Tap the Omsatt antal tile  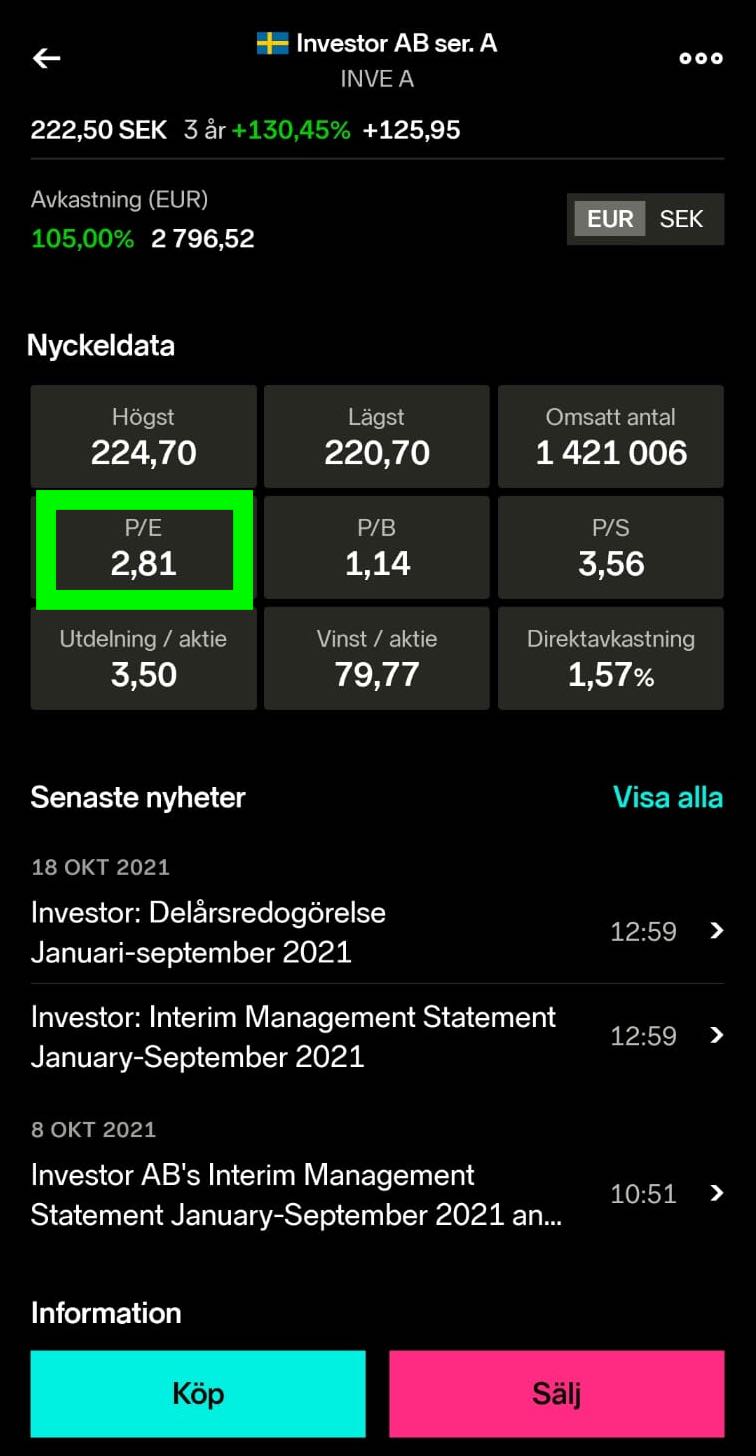point(610,437)
